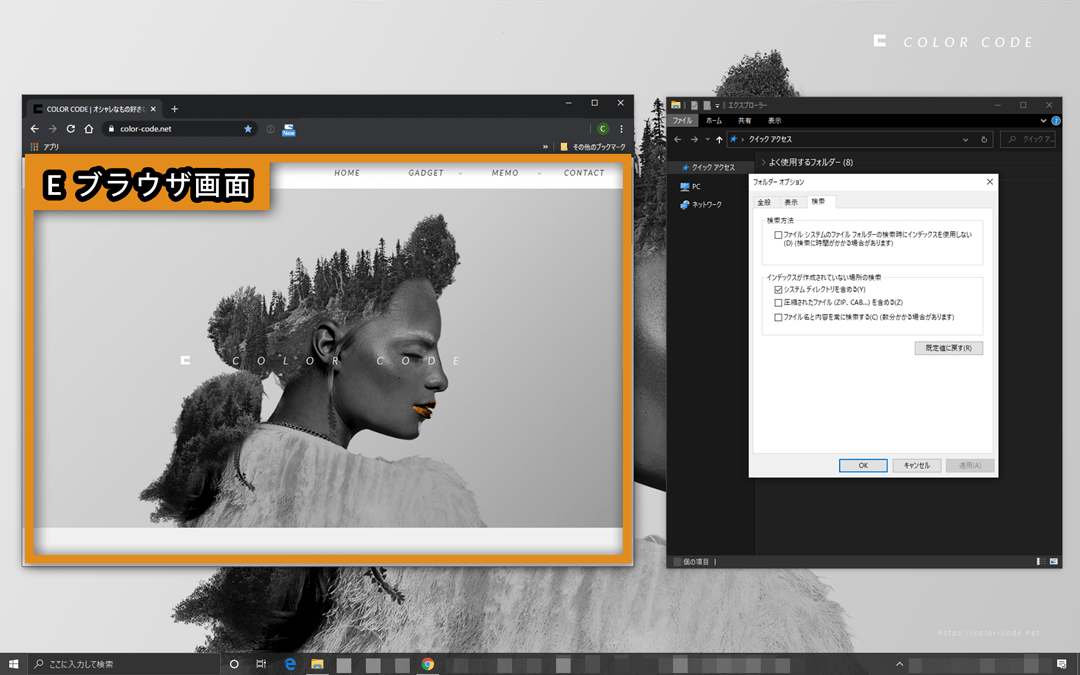Expand the GADGET menu chevron
Viewport: 1080px width, 675px height.
point(460,174)
